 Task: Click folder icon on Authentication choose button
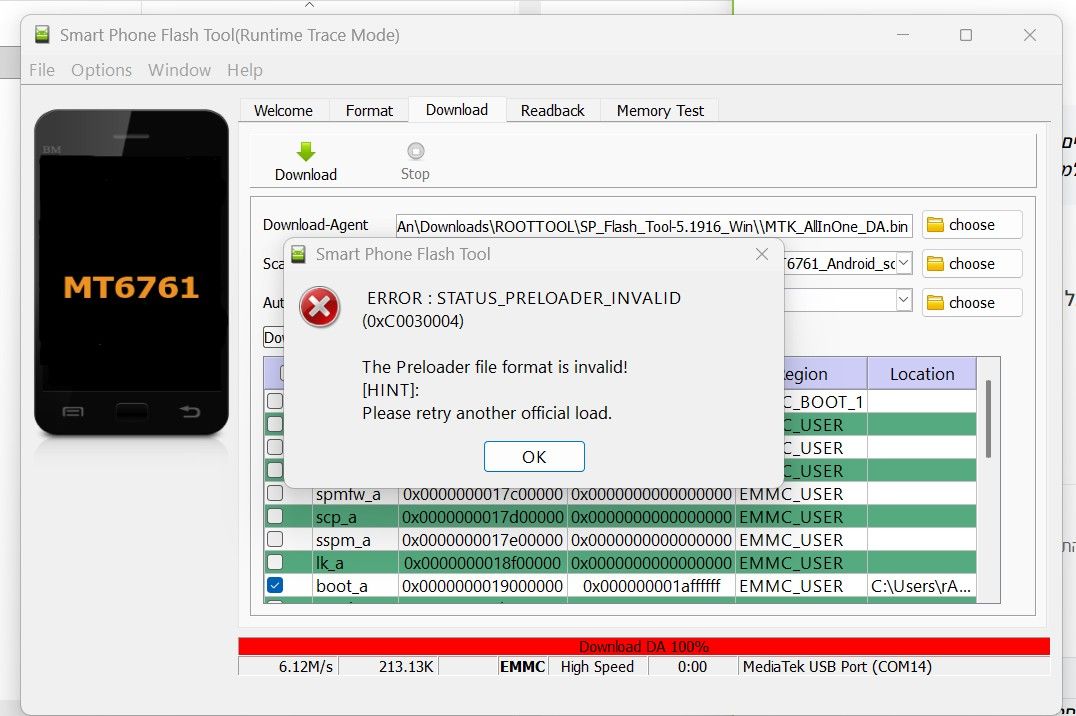pos(935,303)
